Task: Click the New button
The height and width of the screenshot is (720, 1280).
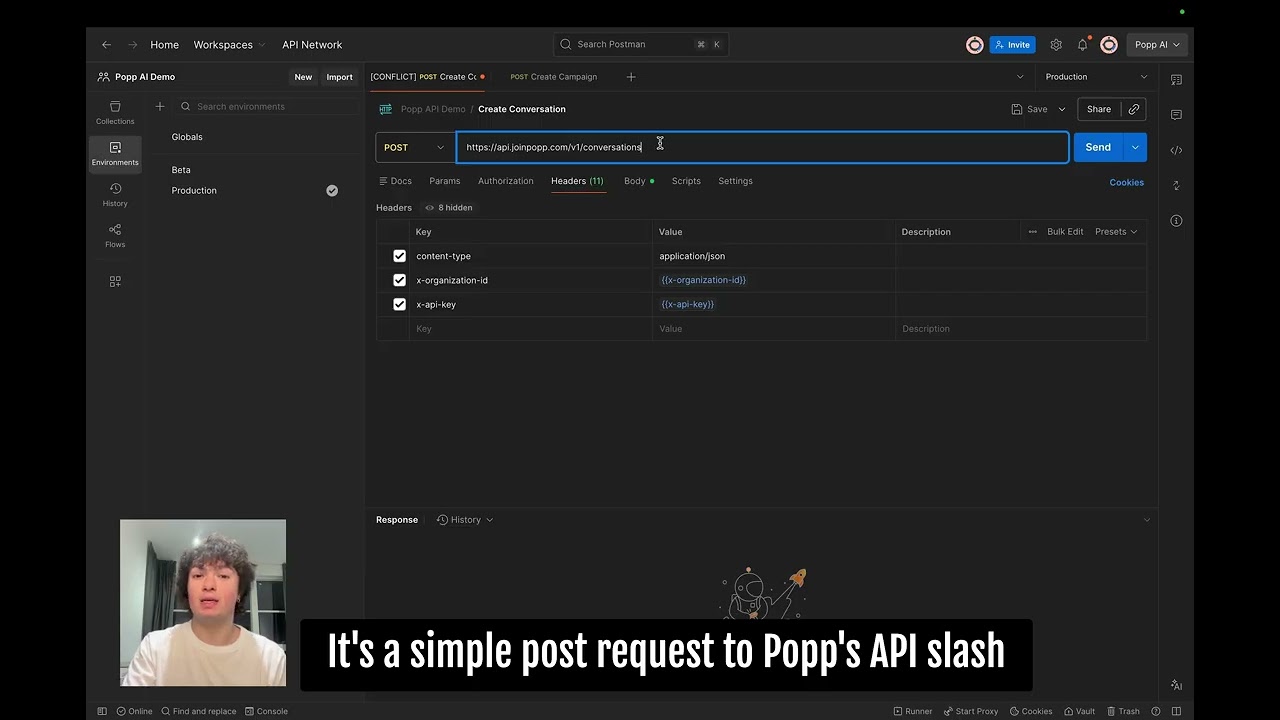Action: point(303,77)
